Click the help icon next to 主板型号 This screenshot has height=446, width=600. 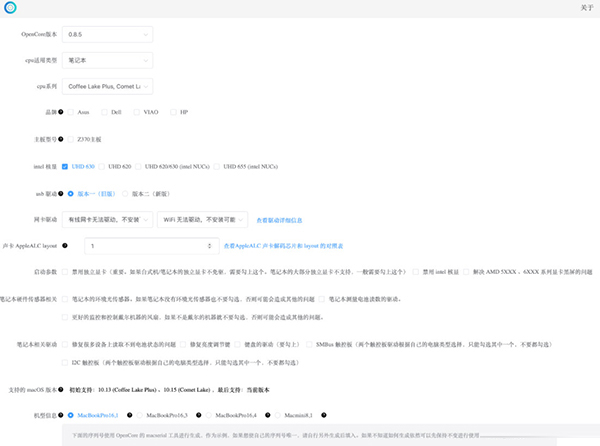click(x=61, y=139)
